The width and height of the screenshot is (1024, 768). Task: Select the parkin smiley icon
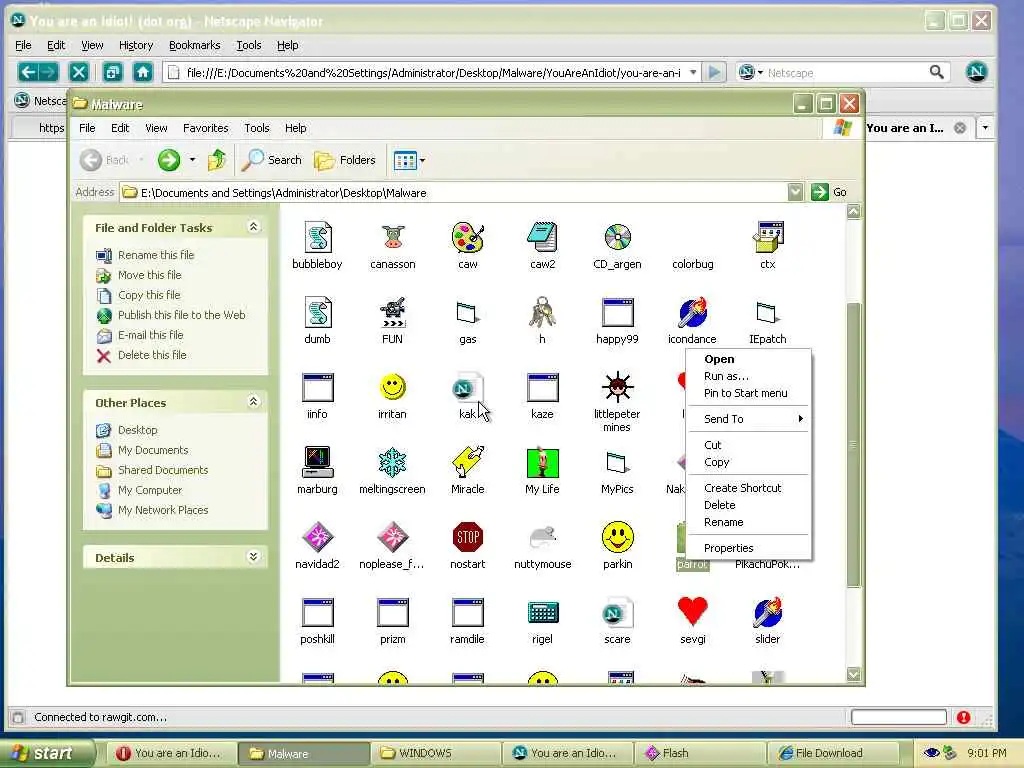click(x=617, y=537)
